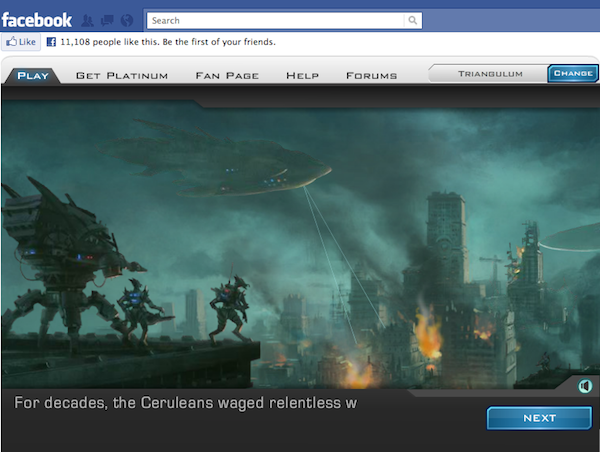Image resolution: width=600 pixels, height=452 pixels.
Task: Open the Help tab
Action: coord(302,75)
